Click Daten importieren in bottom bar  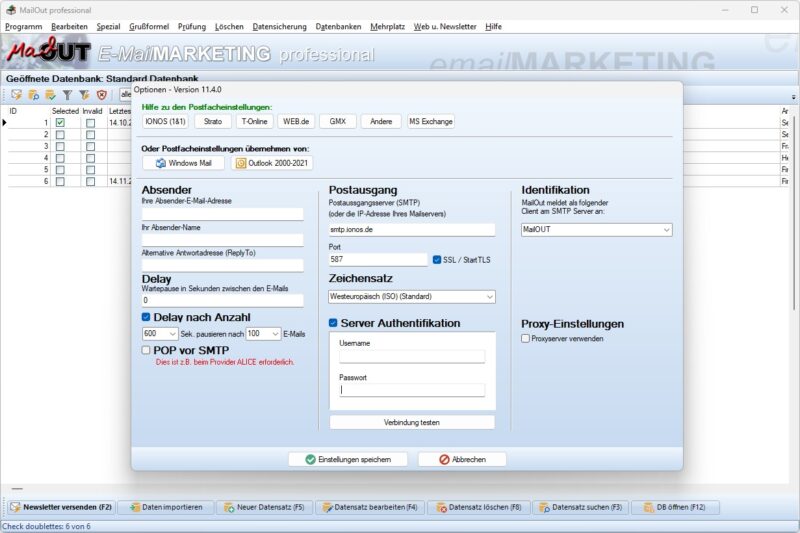pos(166,507)
